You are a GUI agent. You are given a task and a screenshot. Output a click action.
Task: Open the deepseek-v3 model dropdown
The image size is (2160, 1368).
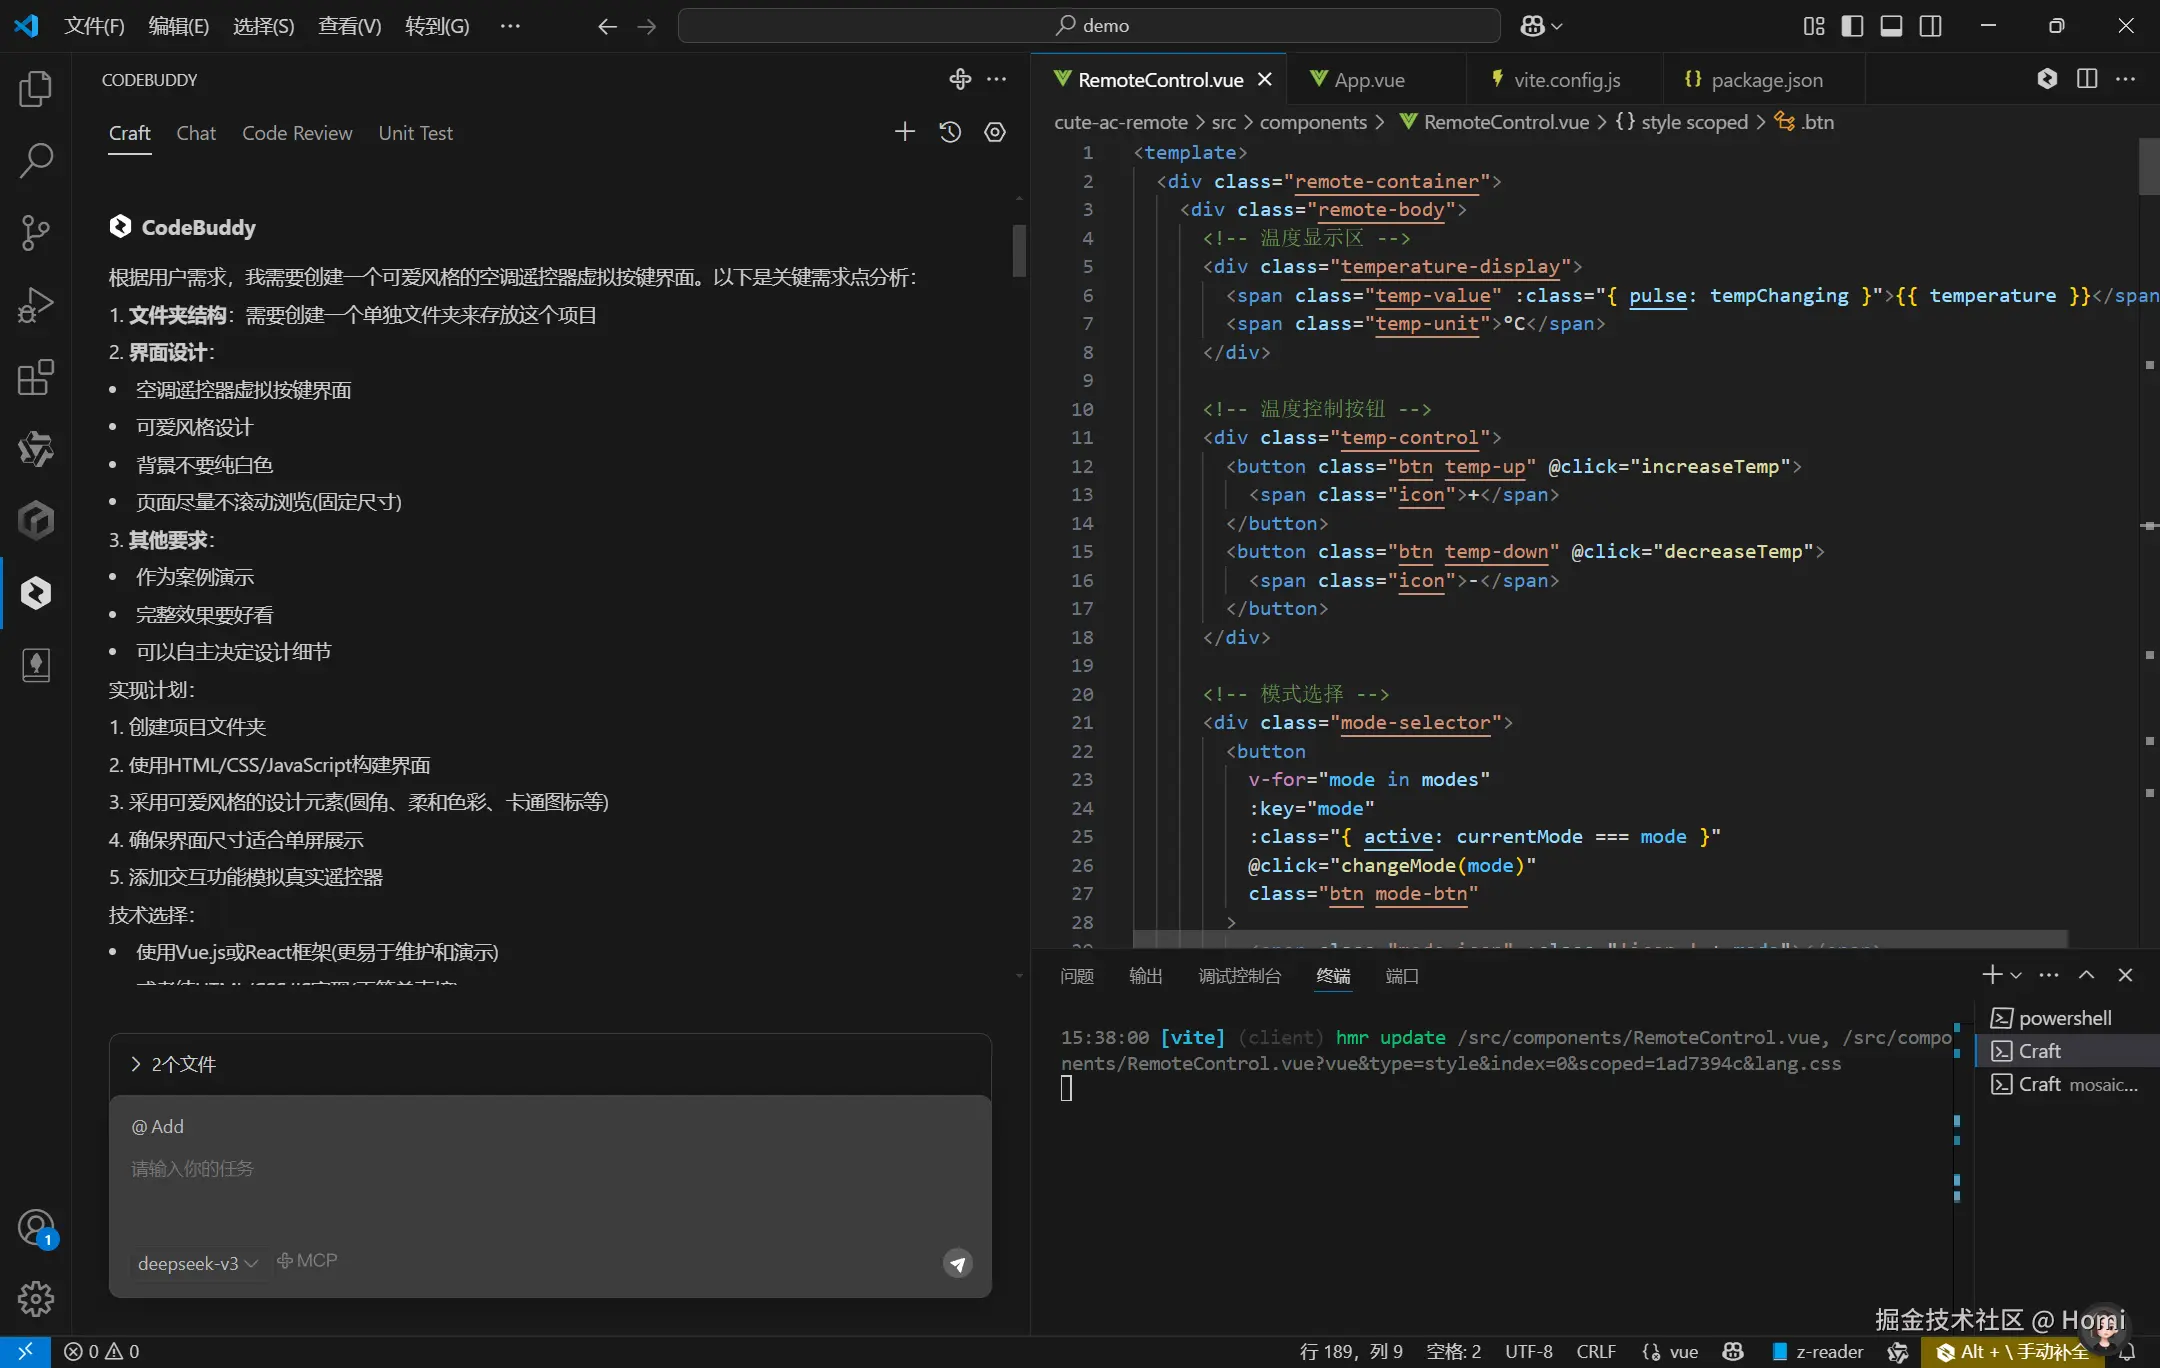197,1263
